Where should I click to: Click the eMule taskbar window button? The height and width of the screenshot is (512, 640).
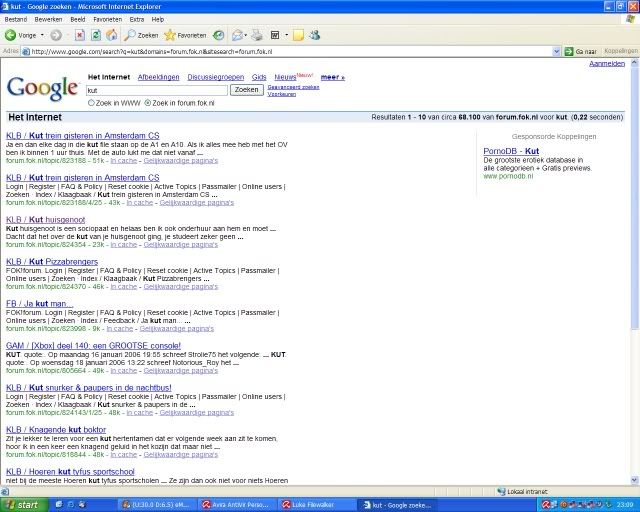(158, 505)
